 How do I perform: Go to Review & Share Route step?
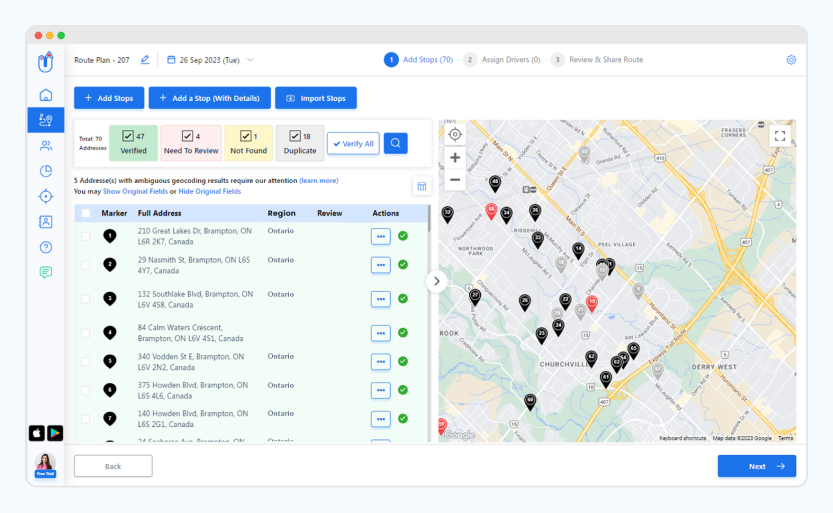597,59
